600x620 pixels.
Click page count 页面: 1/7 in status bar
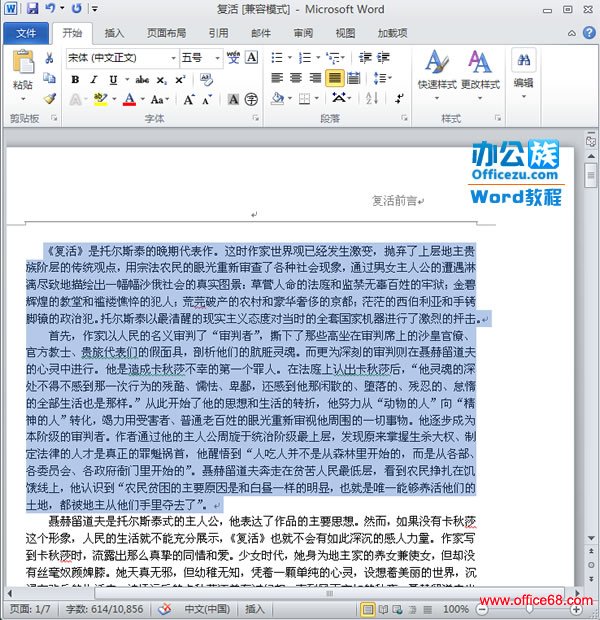point(30,609)
